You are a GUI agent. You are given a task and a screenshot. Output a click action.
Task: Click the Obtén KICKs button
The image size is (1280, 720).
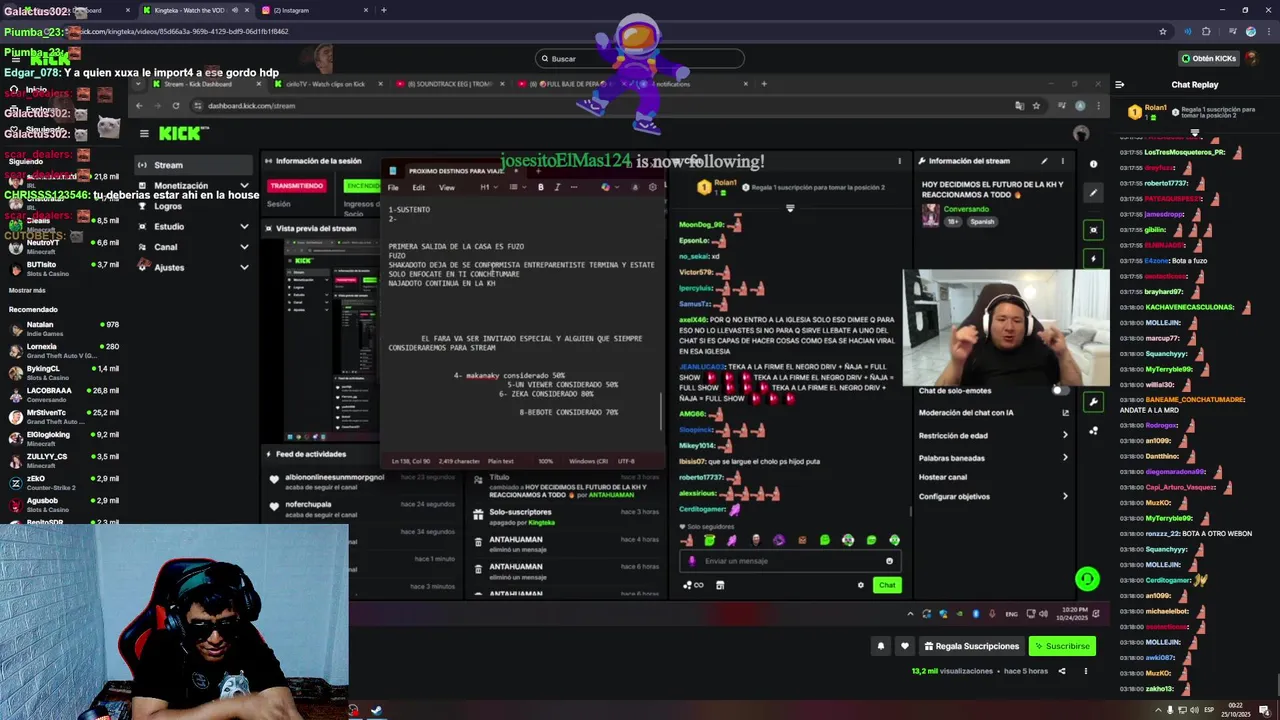(1209, 58)
